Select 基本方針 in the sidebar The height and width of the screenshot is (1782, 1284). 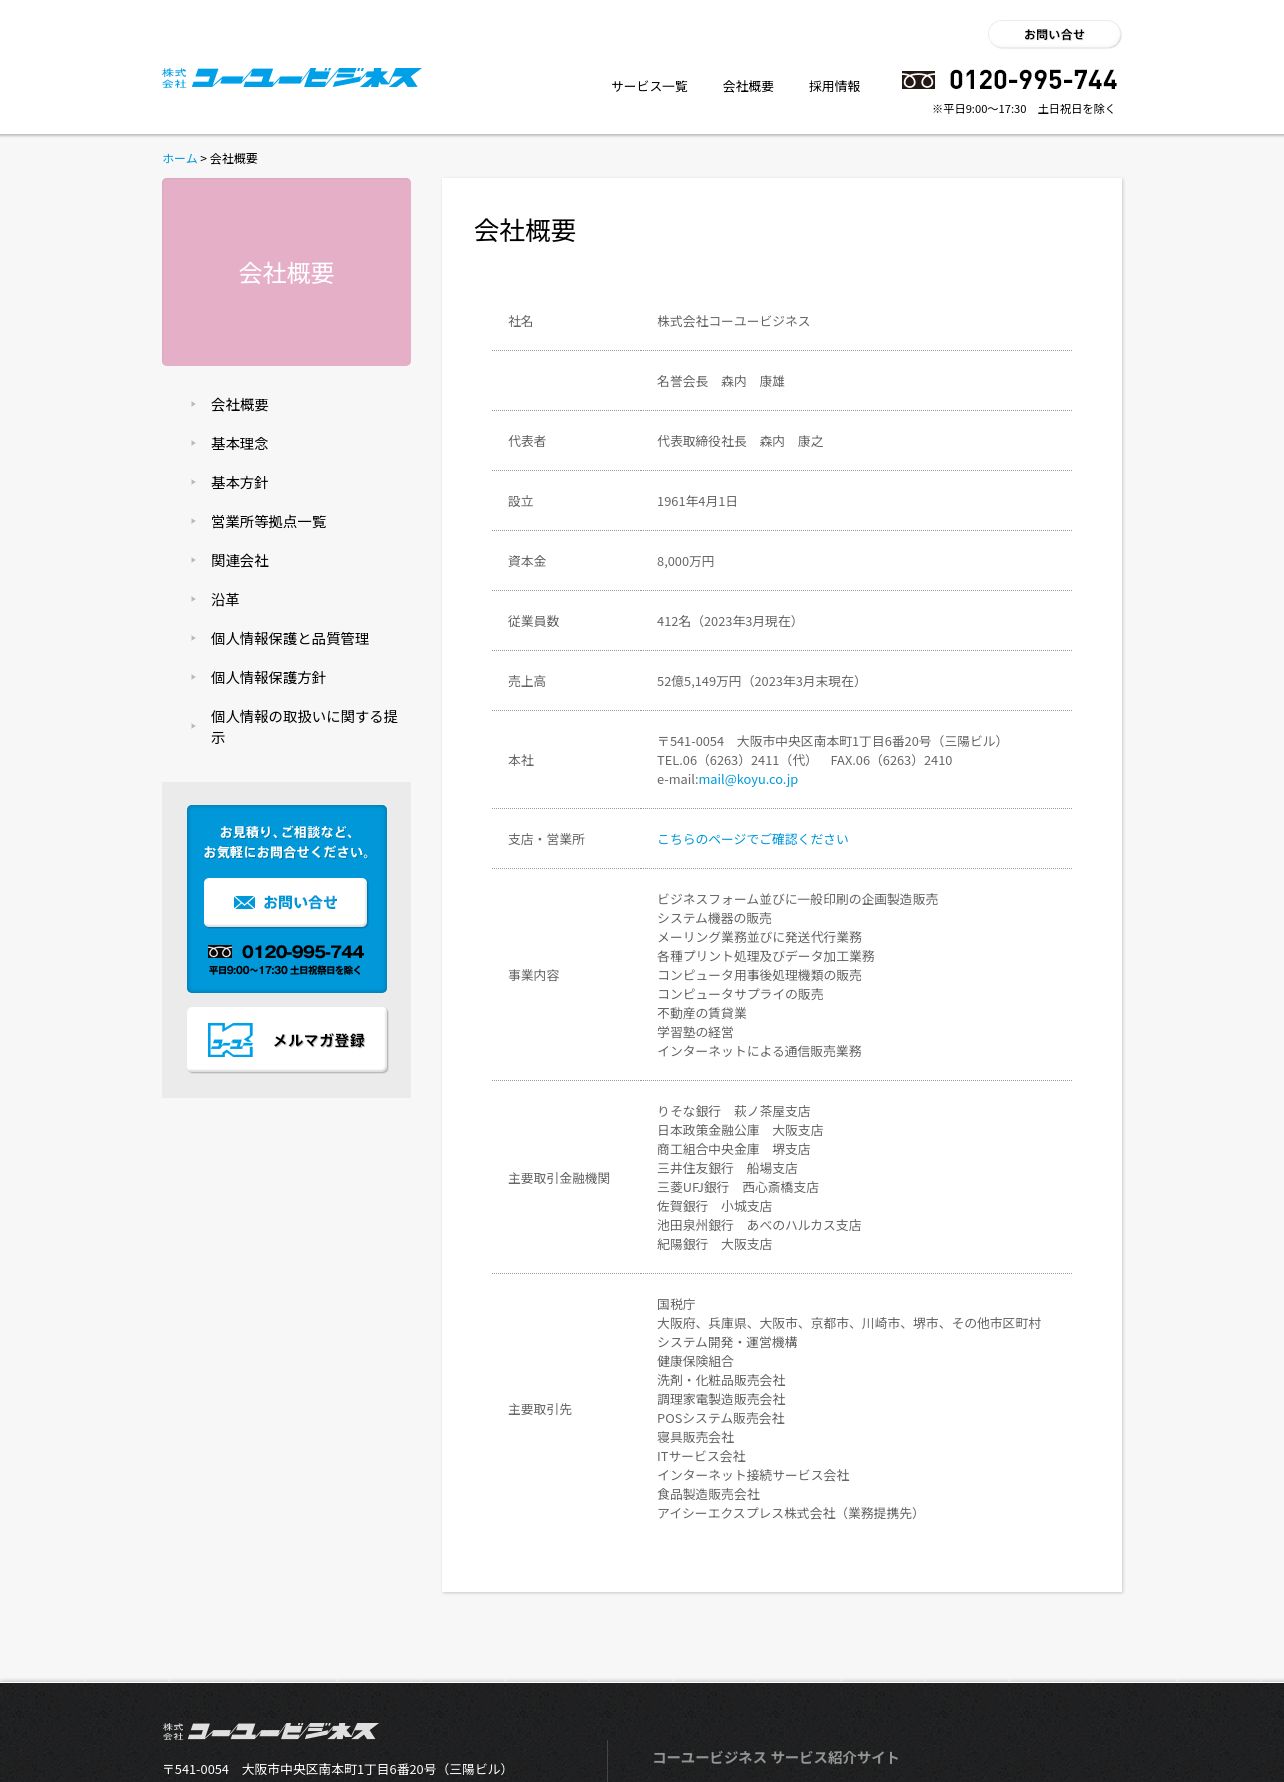[x=239, y=483]
